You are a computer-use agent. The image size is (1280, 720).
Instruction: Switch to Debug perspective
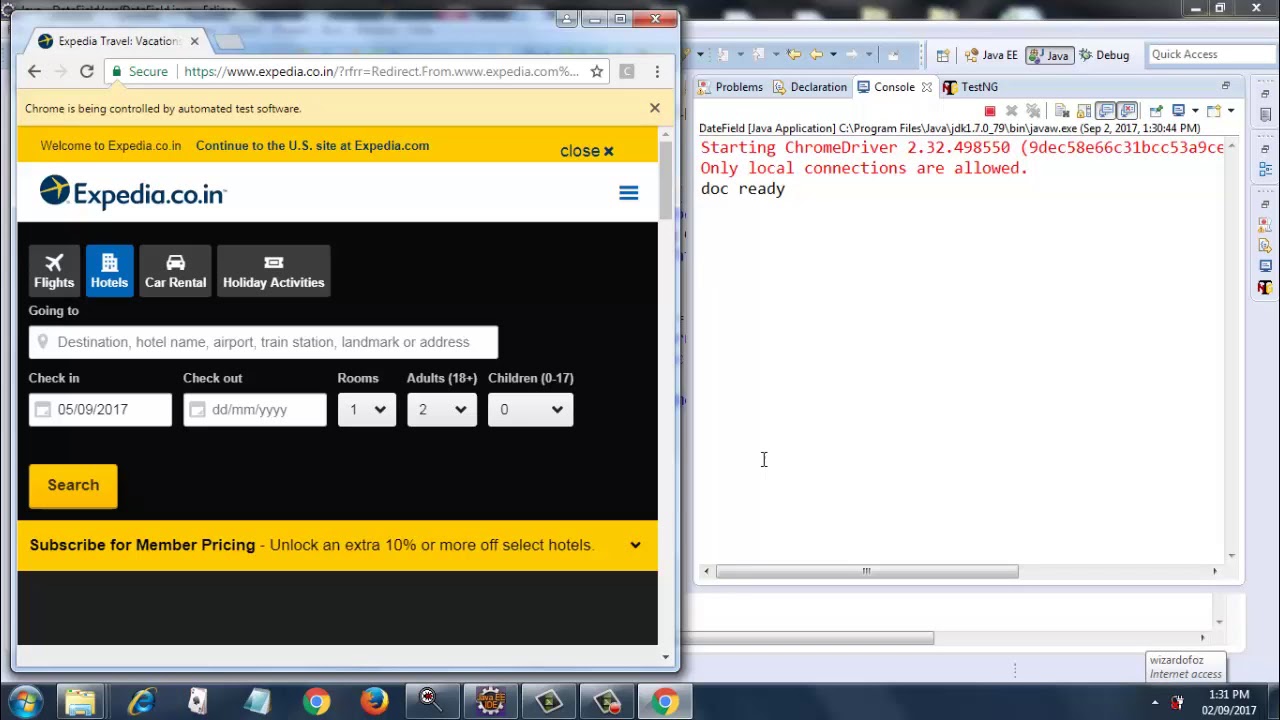coord(1104,55)
